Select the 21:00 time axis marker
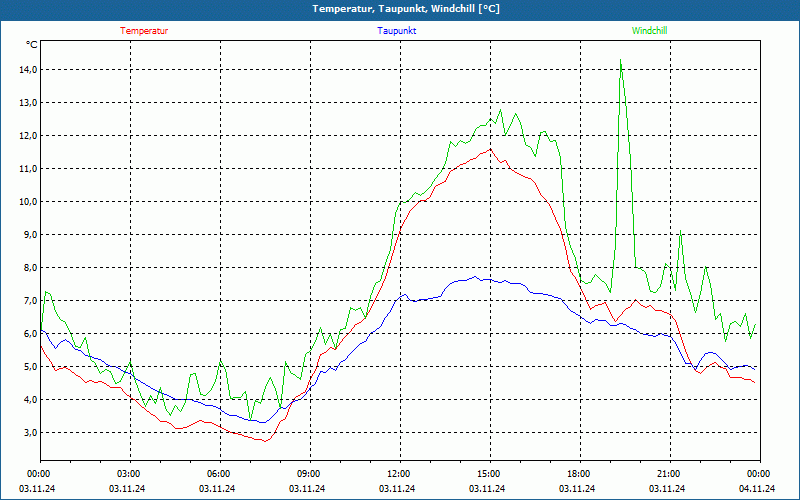 click(x=669, y=474)
